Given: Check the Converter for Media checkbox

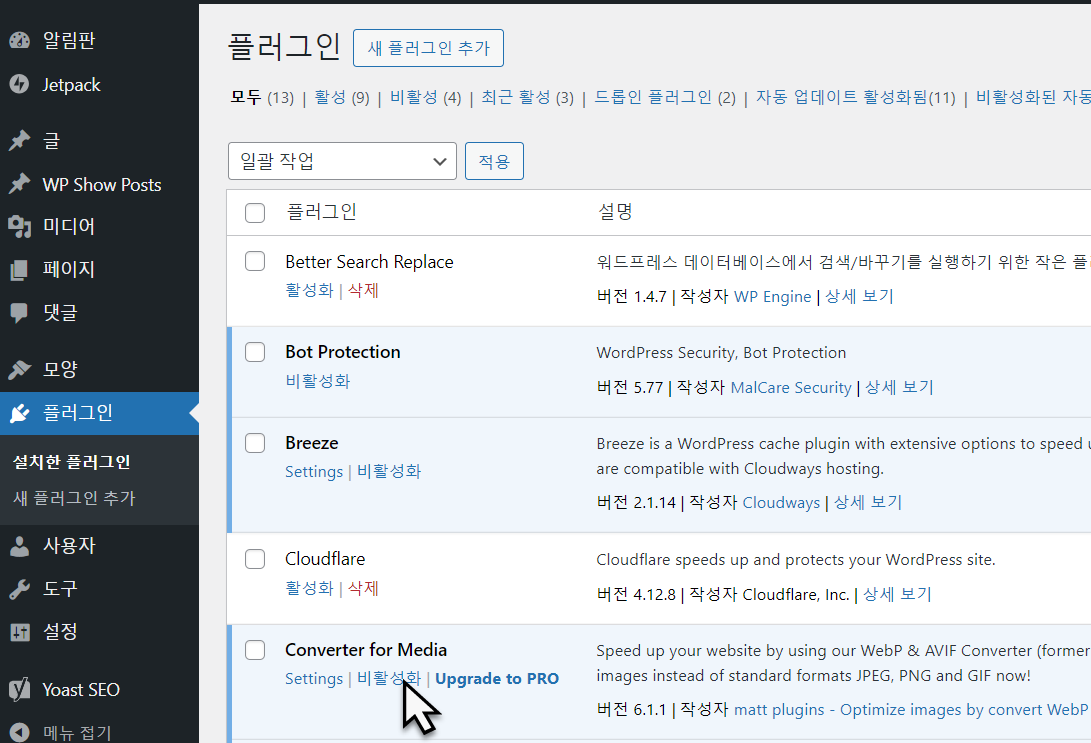Looking at the screenshot, I should (x=255, y=650).
